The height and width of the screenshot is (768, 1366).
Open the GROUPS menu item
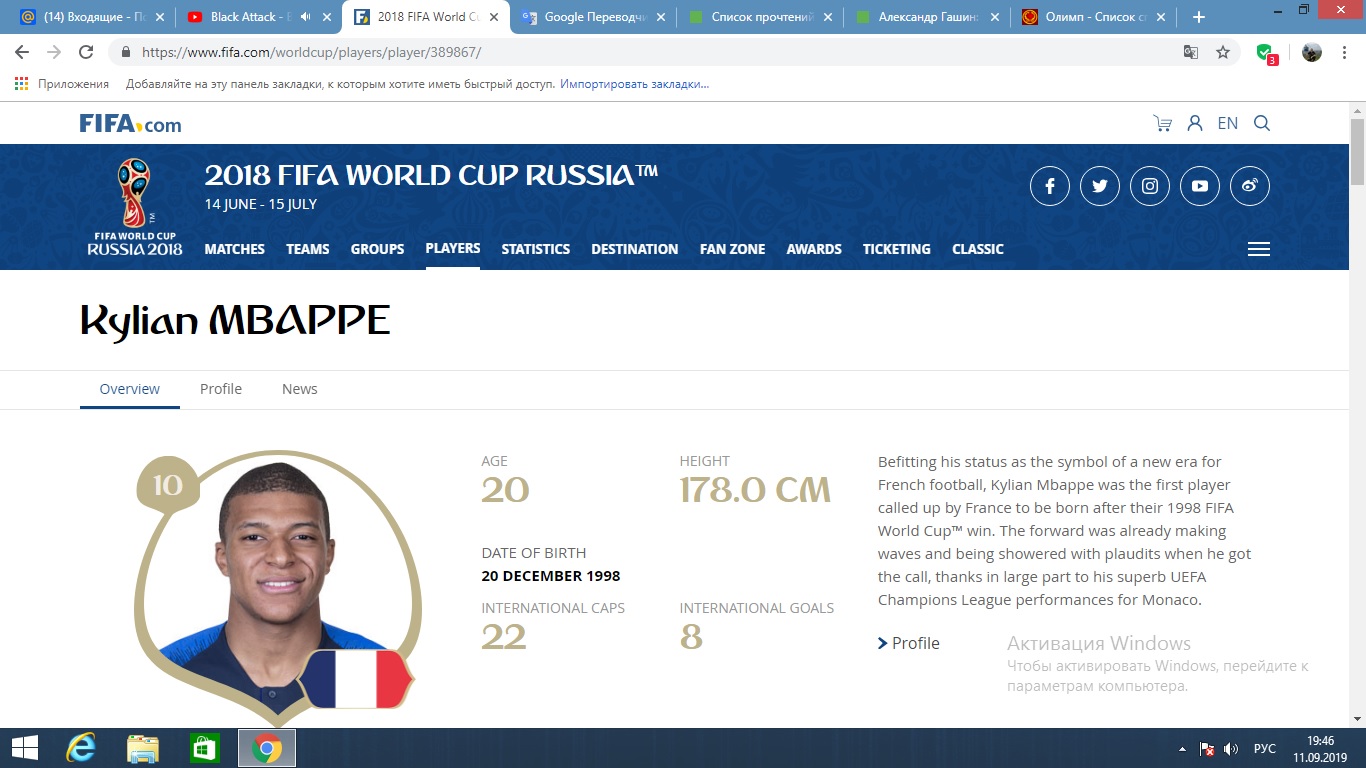(378, 249)
